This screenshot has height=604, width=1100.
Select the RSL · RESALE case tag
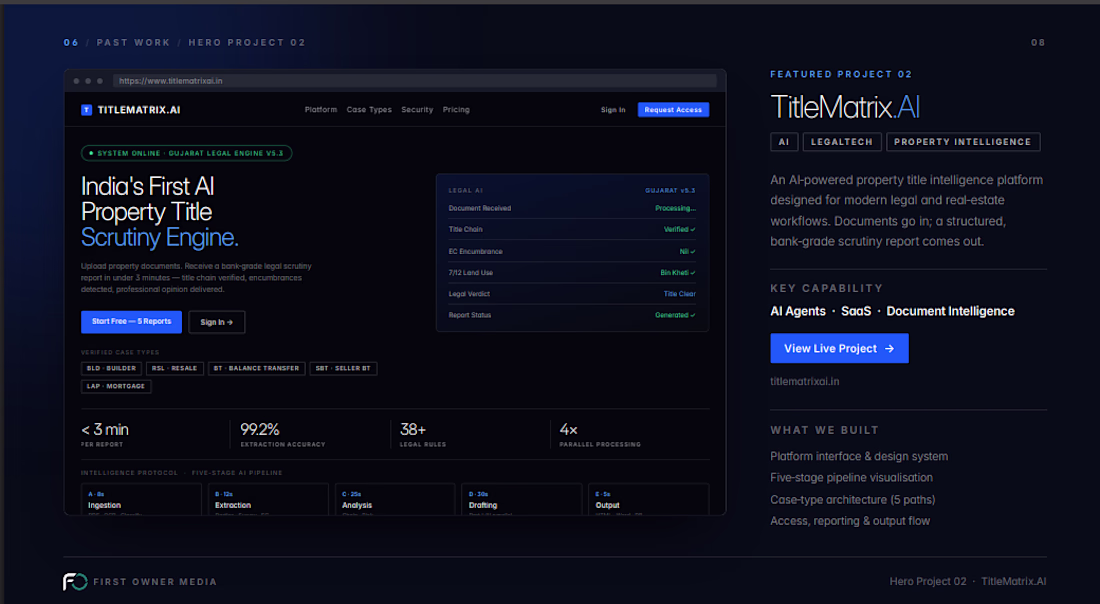click(175, 368)
